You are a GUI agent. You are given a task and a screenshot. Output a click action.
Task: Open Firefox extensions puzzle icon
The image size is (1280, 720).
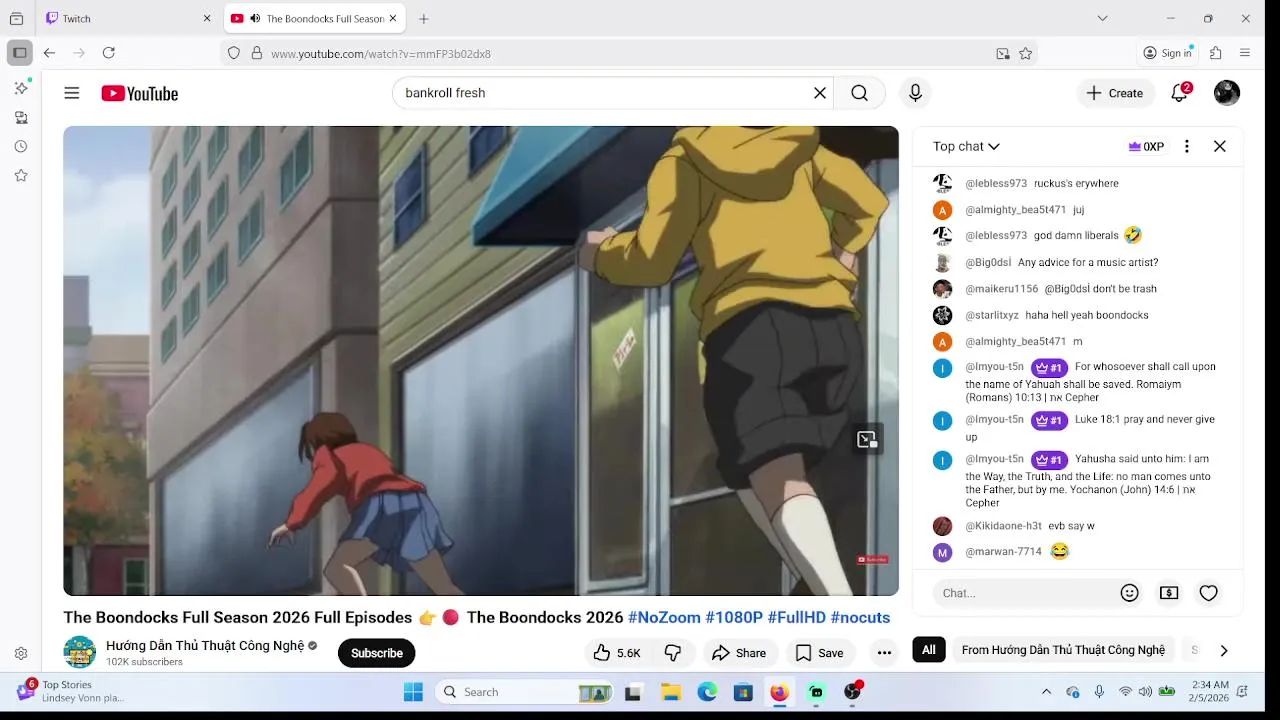coord(1216,53)
